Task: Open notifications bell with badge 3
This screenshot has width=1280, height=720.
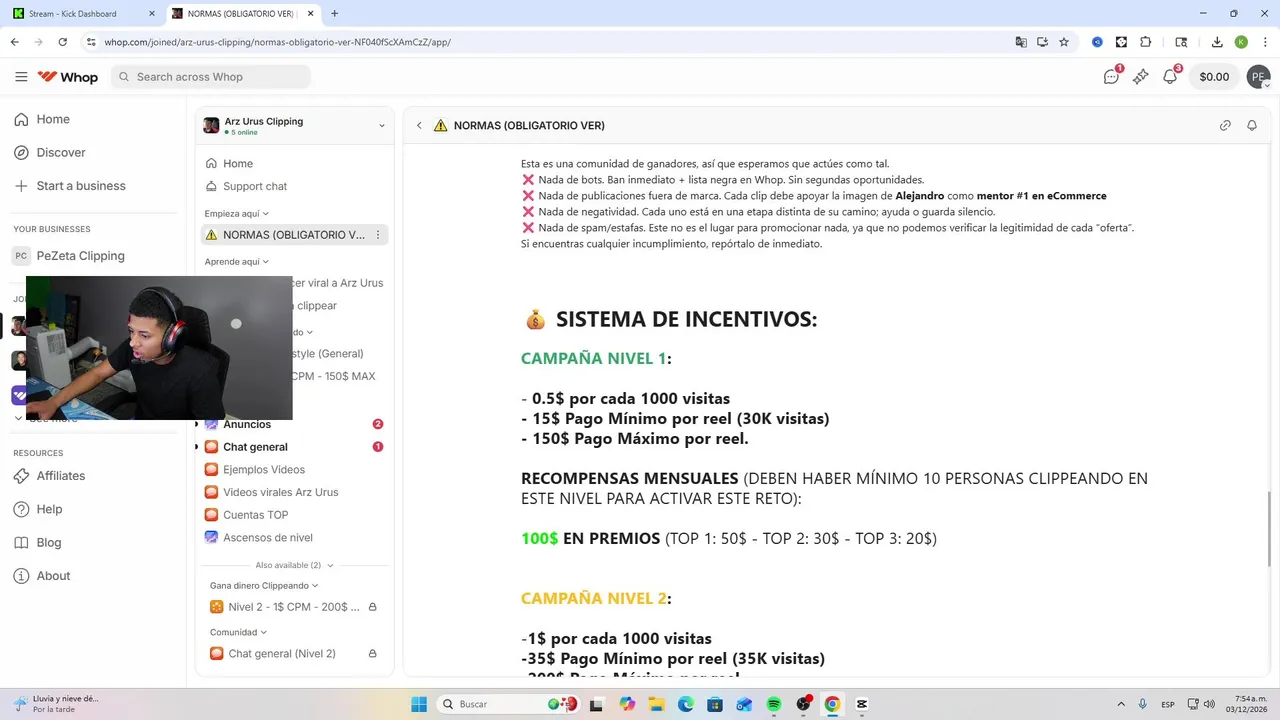Action: 1170,77
